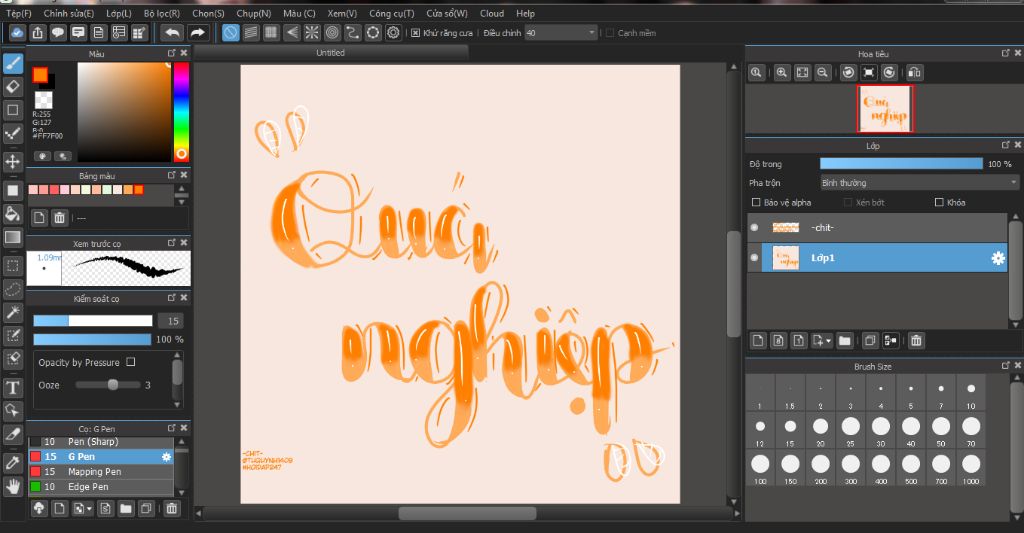Viewport: 1024px width, 533px height.
Task: Enable the Bảo vệ alpha checkbox
Action: click(755, 203)
